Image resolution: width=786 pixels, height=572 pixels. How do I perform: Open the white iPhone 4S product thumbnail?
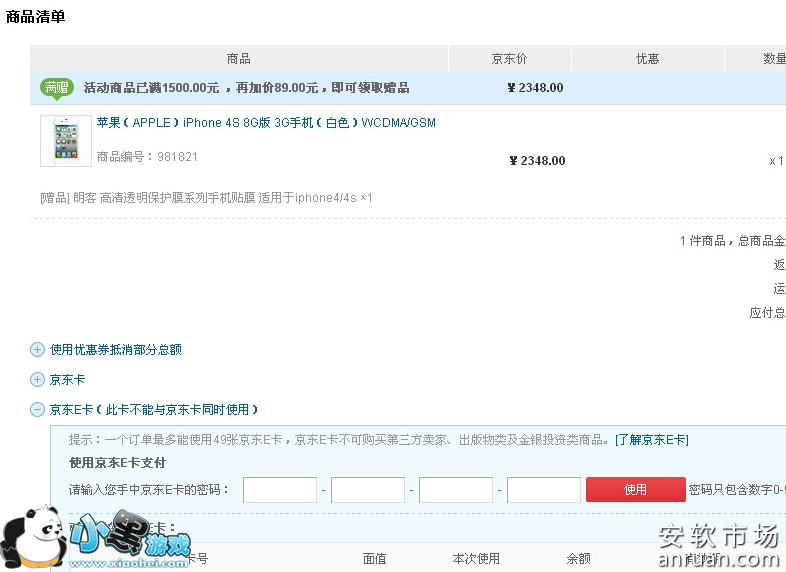[x=66, y=141]
